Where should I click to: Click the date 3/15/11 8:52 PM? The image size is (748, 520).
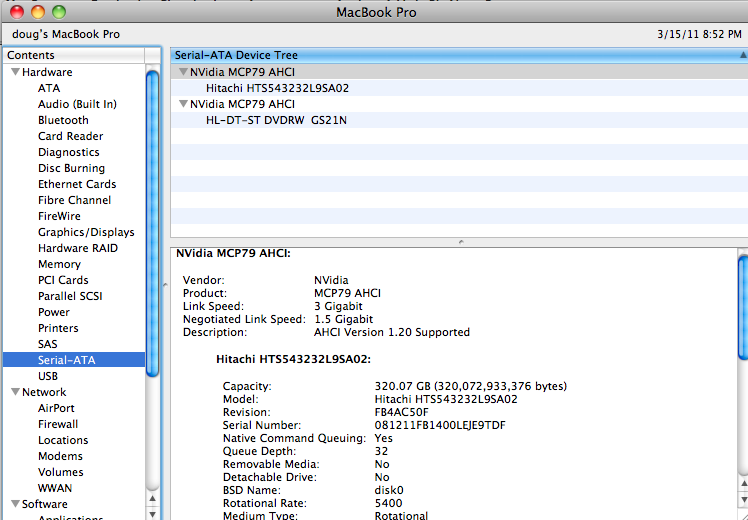point(699,34)
